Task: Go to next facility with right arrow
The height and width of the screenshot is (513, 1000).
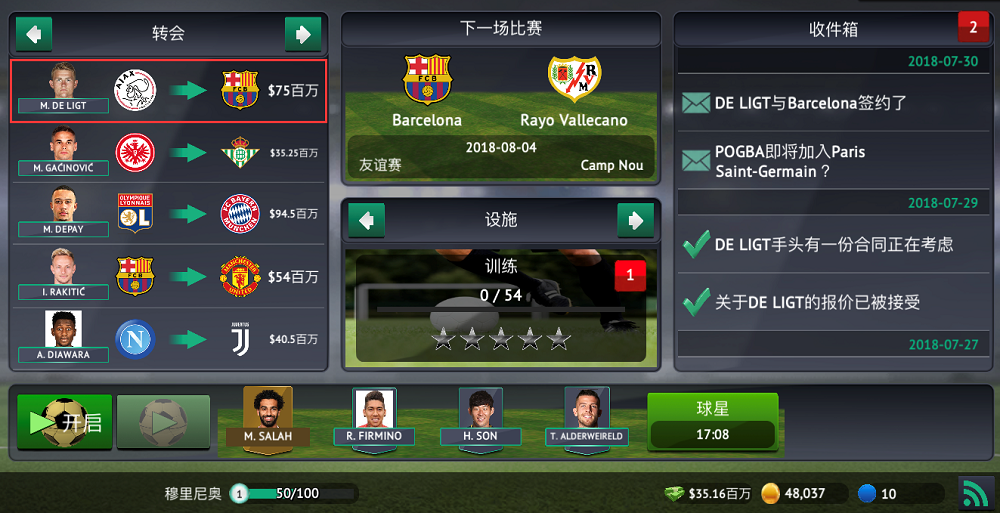Action: [636, 220]
